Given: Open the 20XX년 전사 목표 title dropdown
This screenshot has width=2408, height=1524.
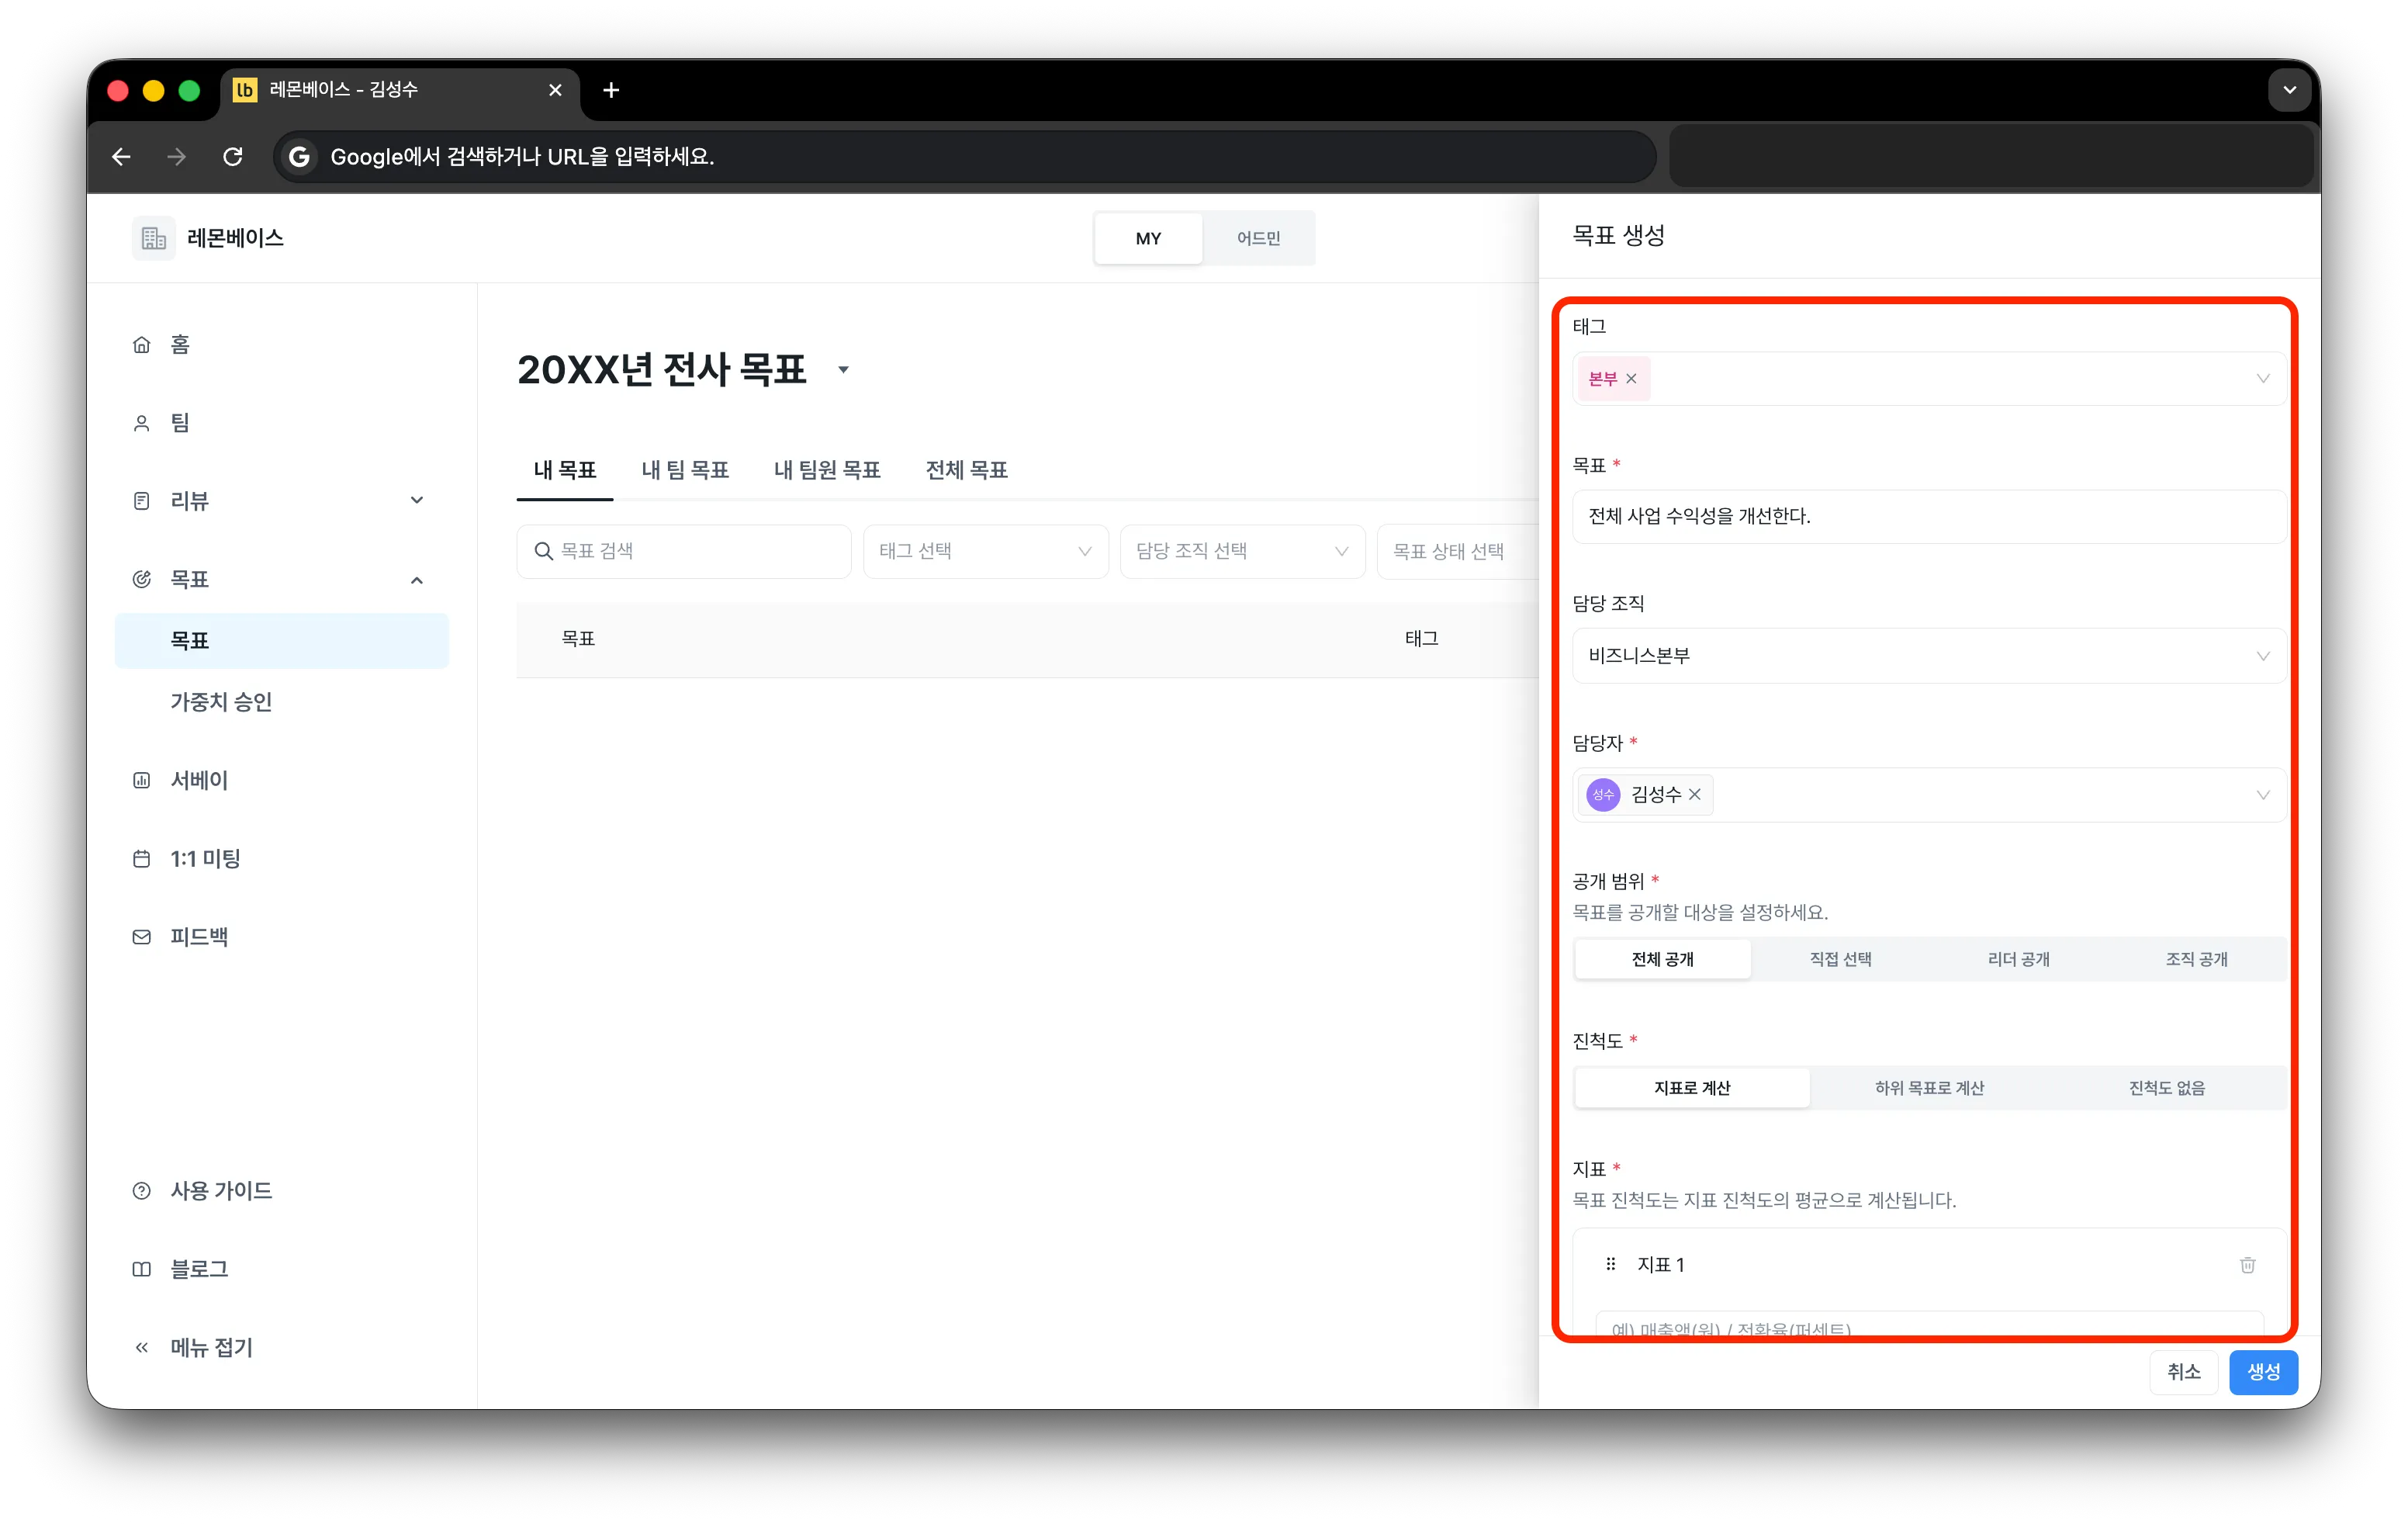Looking at the screenshot, I should click(843, 370).
